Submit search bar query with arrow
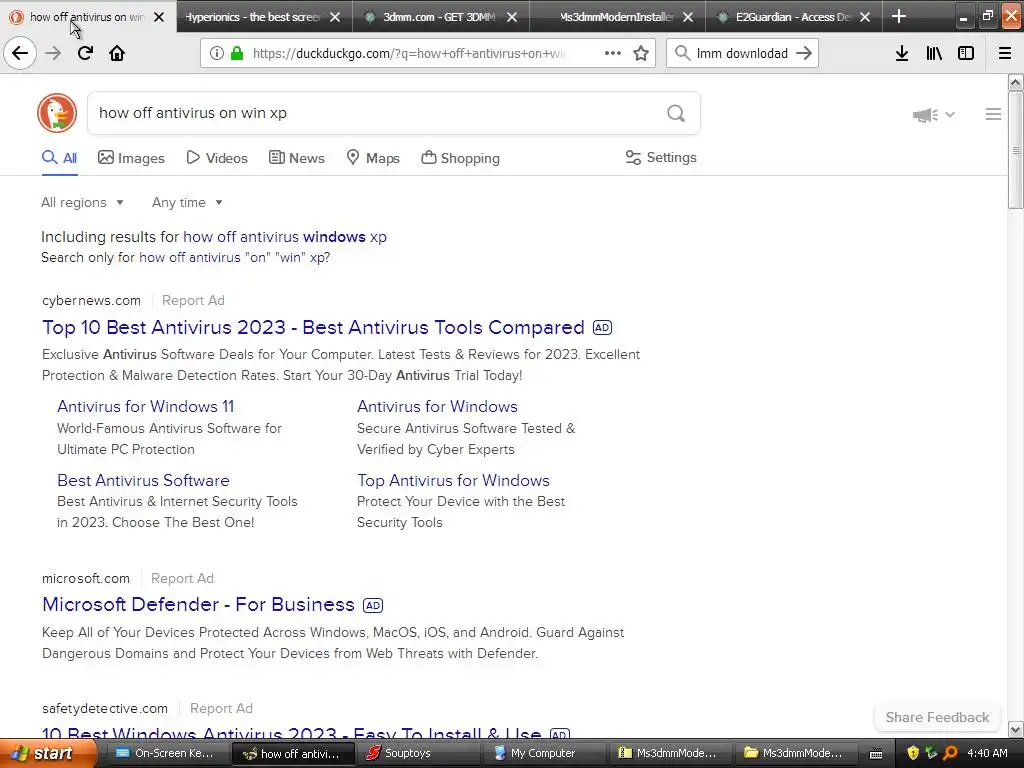 point(804,53)
